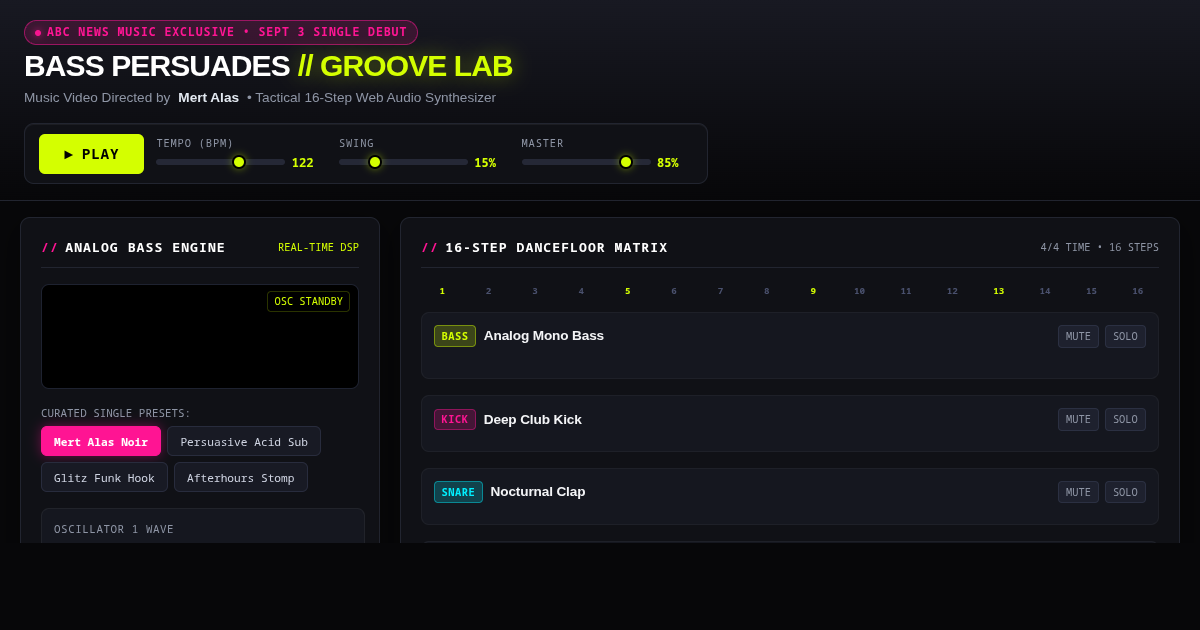The image size is (1200, 630).
Task: Click the Nocturnal Clap track name
Action: coord(538,492)
